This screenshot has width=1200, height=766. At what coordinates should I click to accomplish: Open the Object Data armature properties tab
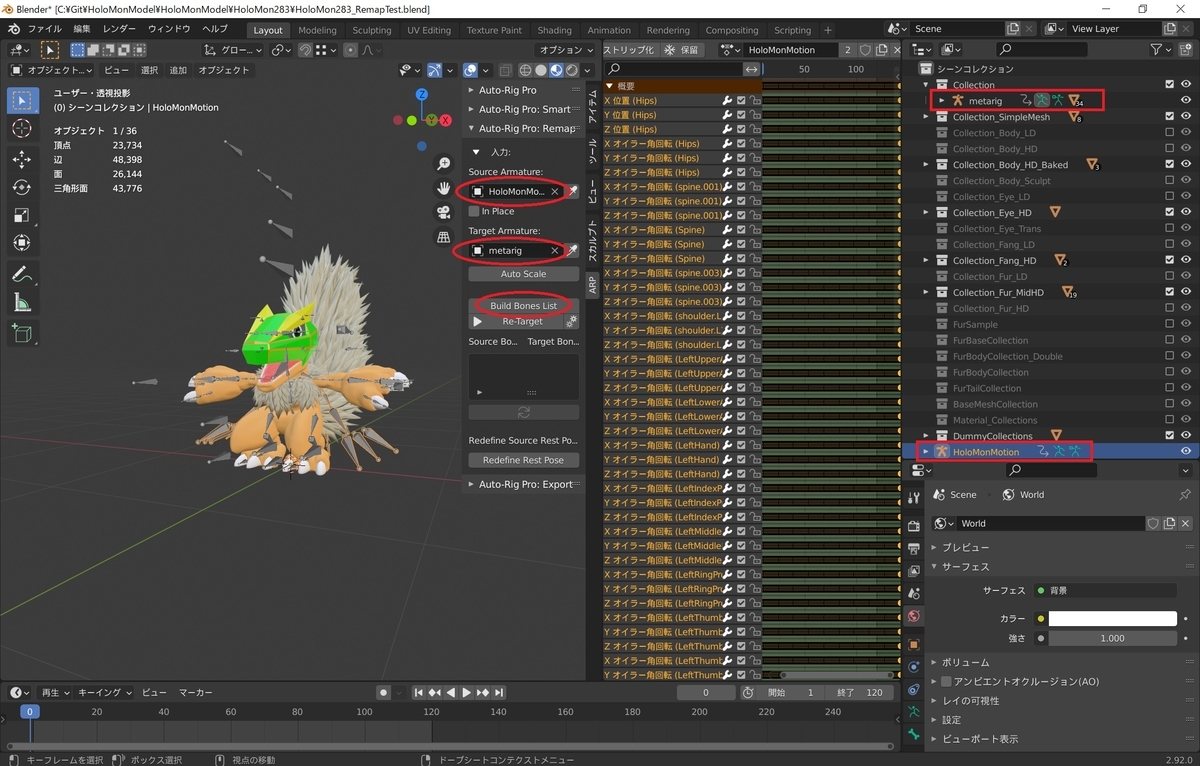[913, 712]
